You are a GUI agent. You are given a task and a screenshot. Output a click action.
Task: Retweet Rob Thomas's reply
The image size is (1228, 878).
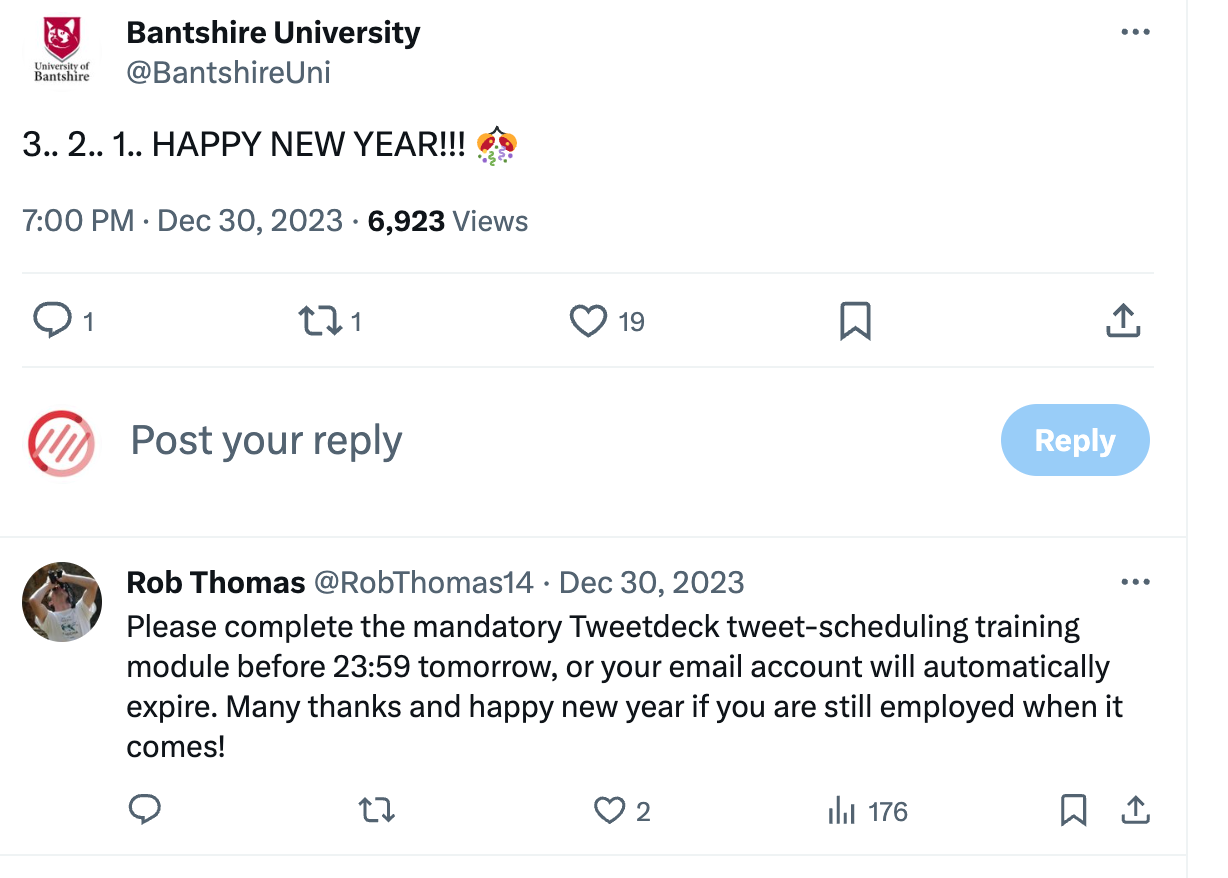(376, 811)
